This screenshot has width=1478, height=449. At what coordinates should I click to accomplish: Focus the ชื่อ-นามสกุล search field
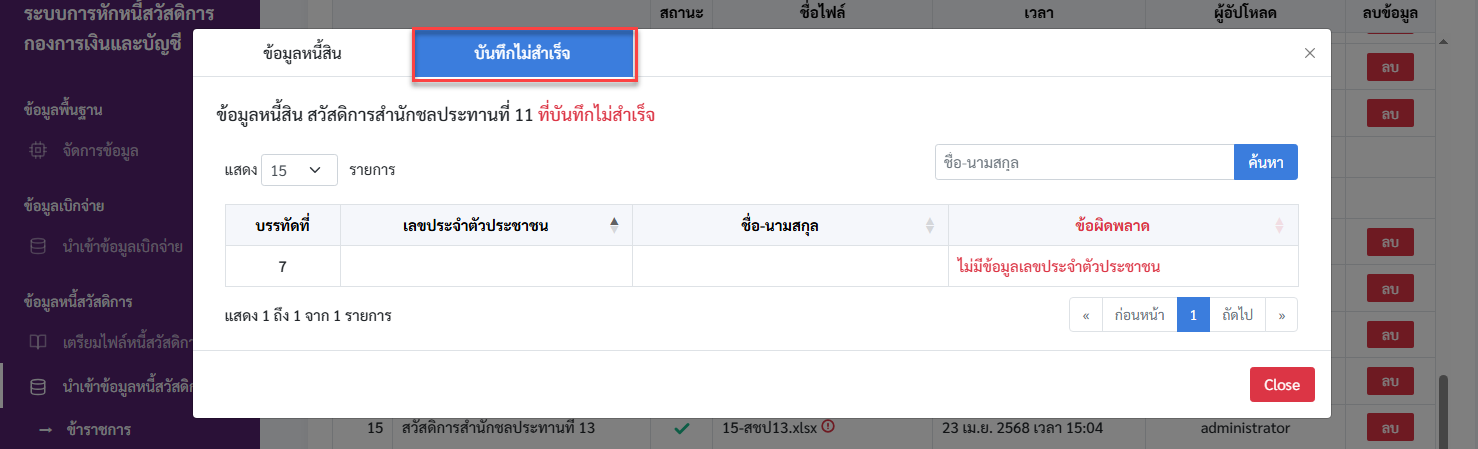1085,162
